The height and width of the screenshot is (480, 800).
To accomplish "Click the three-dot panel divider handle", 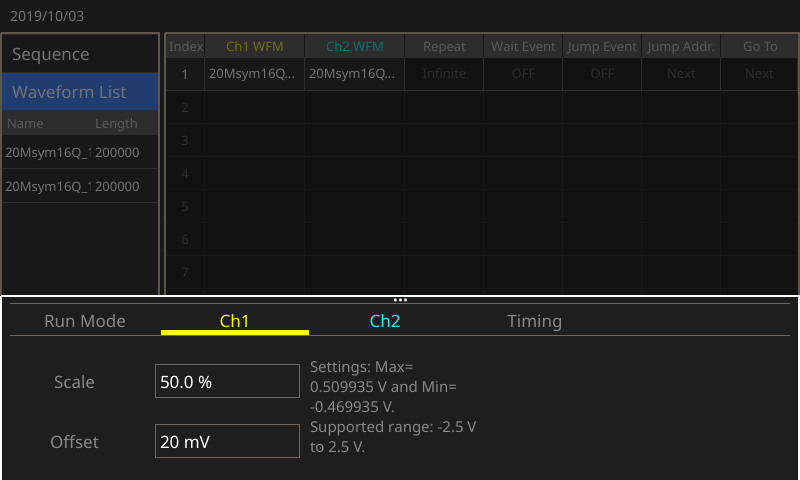I will (x=400, y=300).
